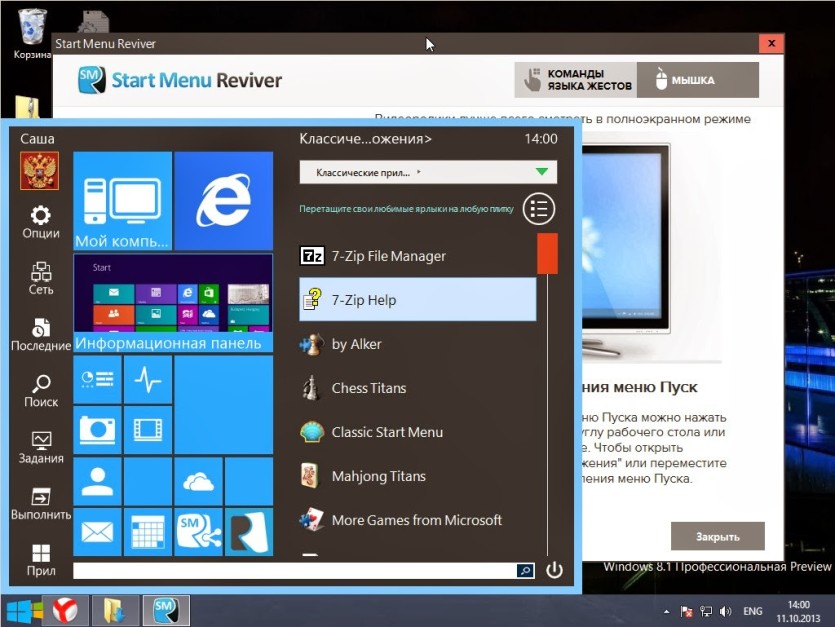Open the mail envelope tile
Image resolution: width=835 pixels, height=627 pixels.
pos(97,532)
